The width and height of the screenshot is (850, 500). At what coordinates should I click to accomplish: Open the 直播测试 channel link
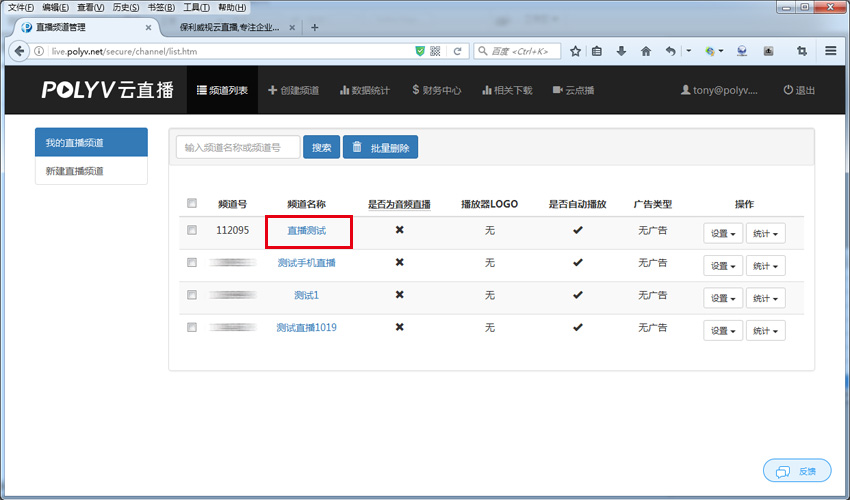pos(306,231)
